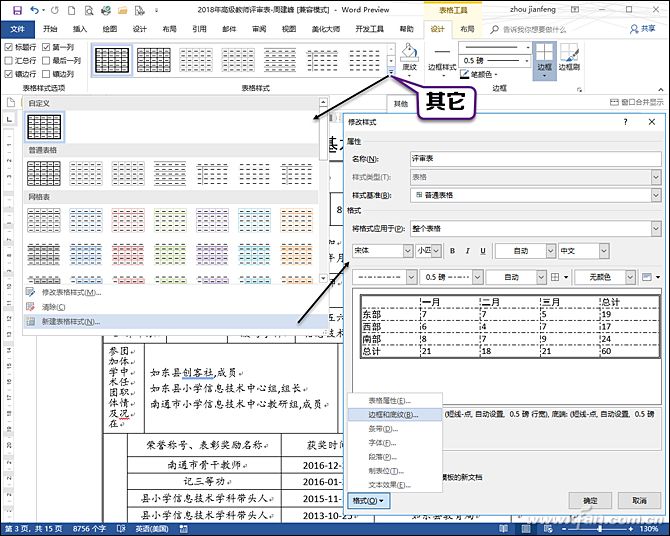Click the spelling check icon in status bar
The width and height of the screenshot is (670, 536).
[x=121, y=529]
